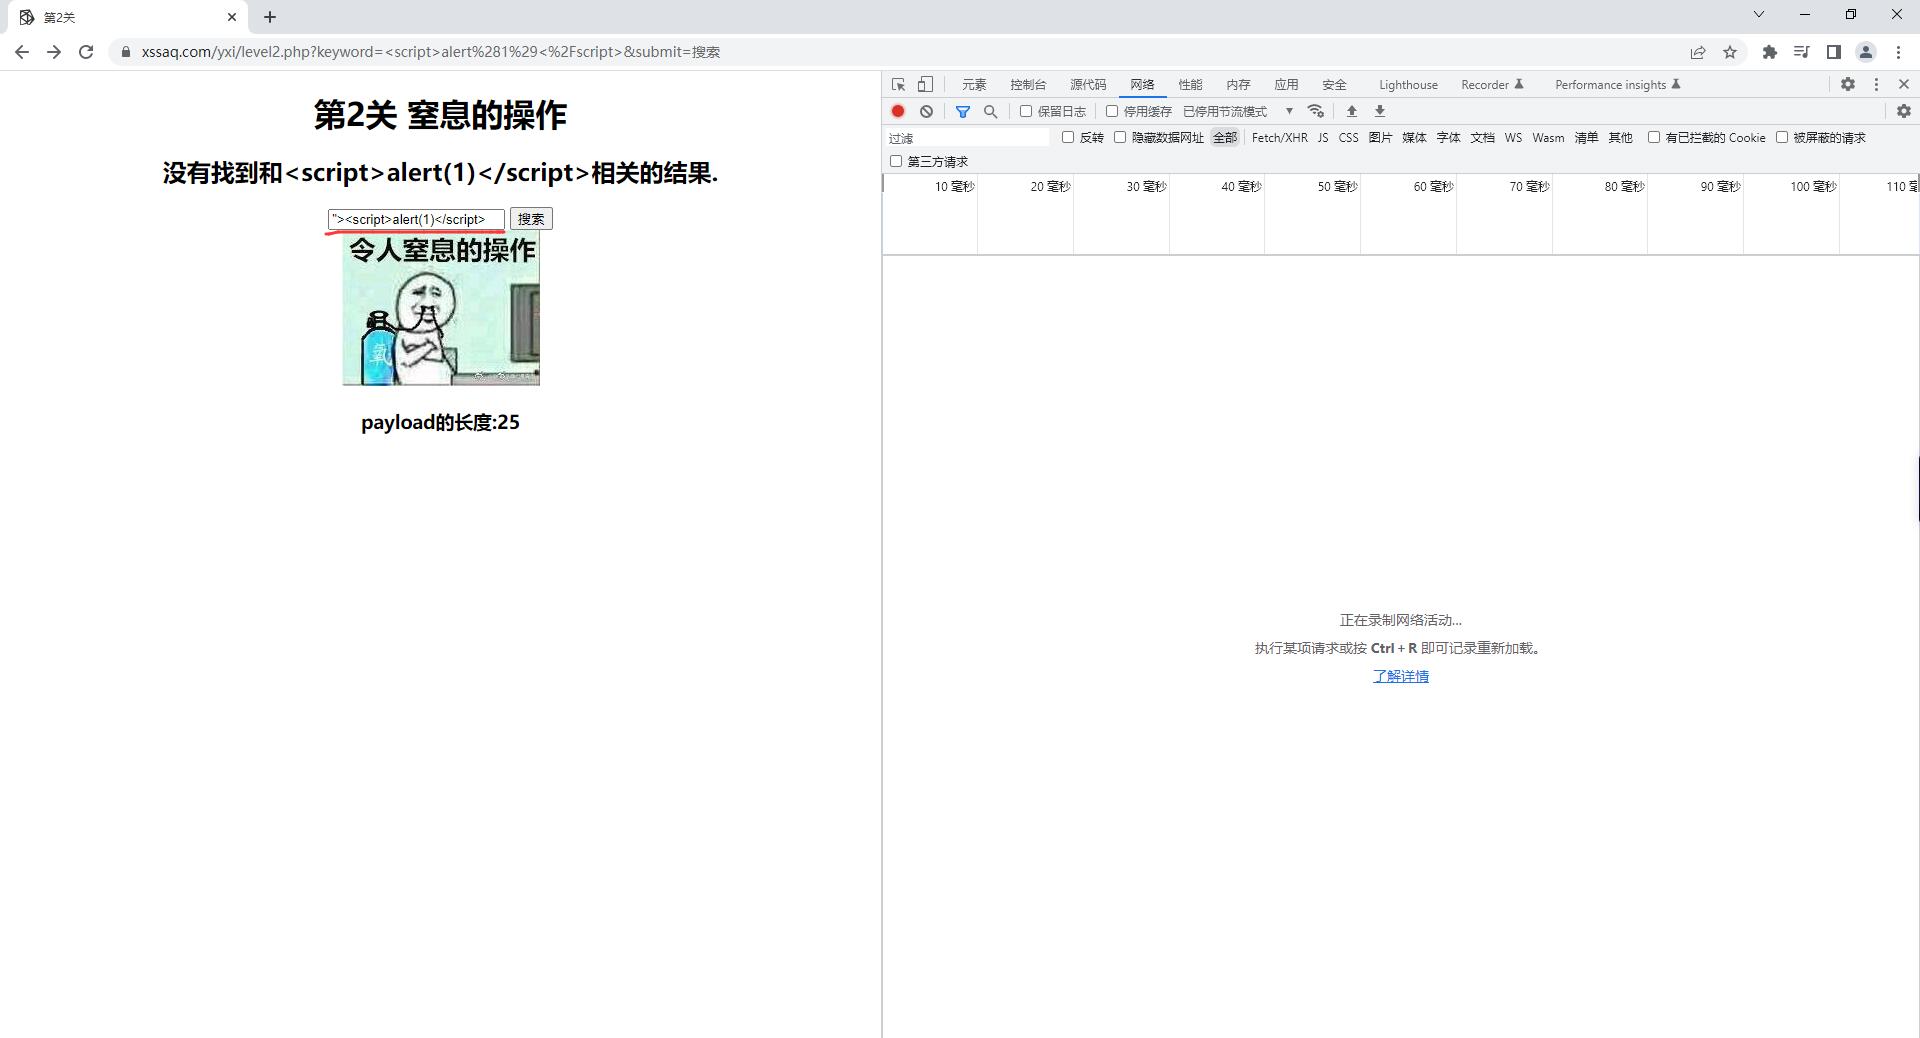Tick the 隐藏数据网址 checkbox

1120,137
